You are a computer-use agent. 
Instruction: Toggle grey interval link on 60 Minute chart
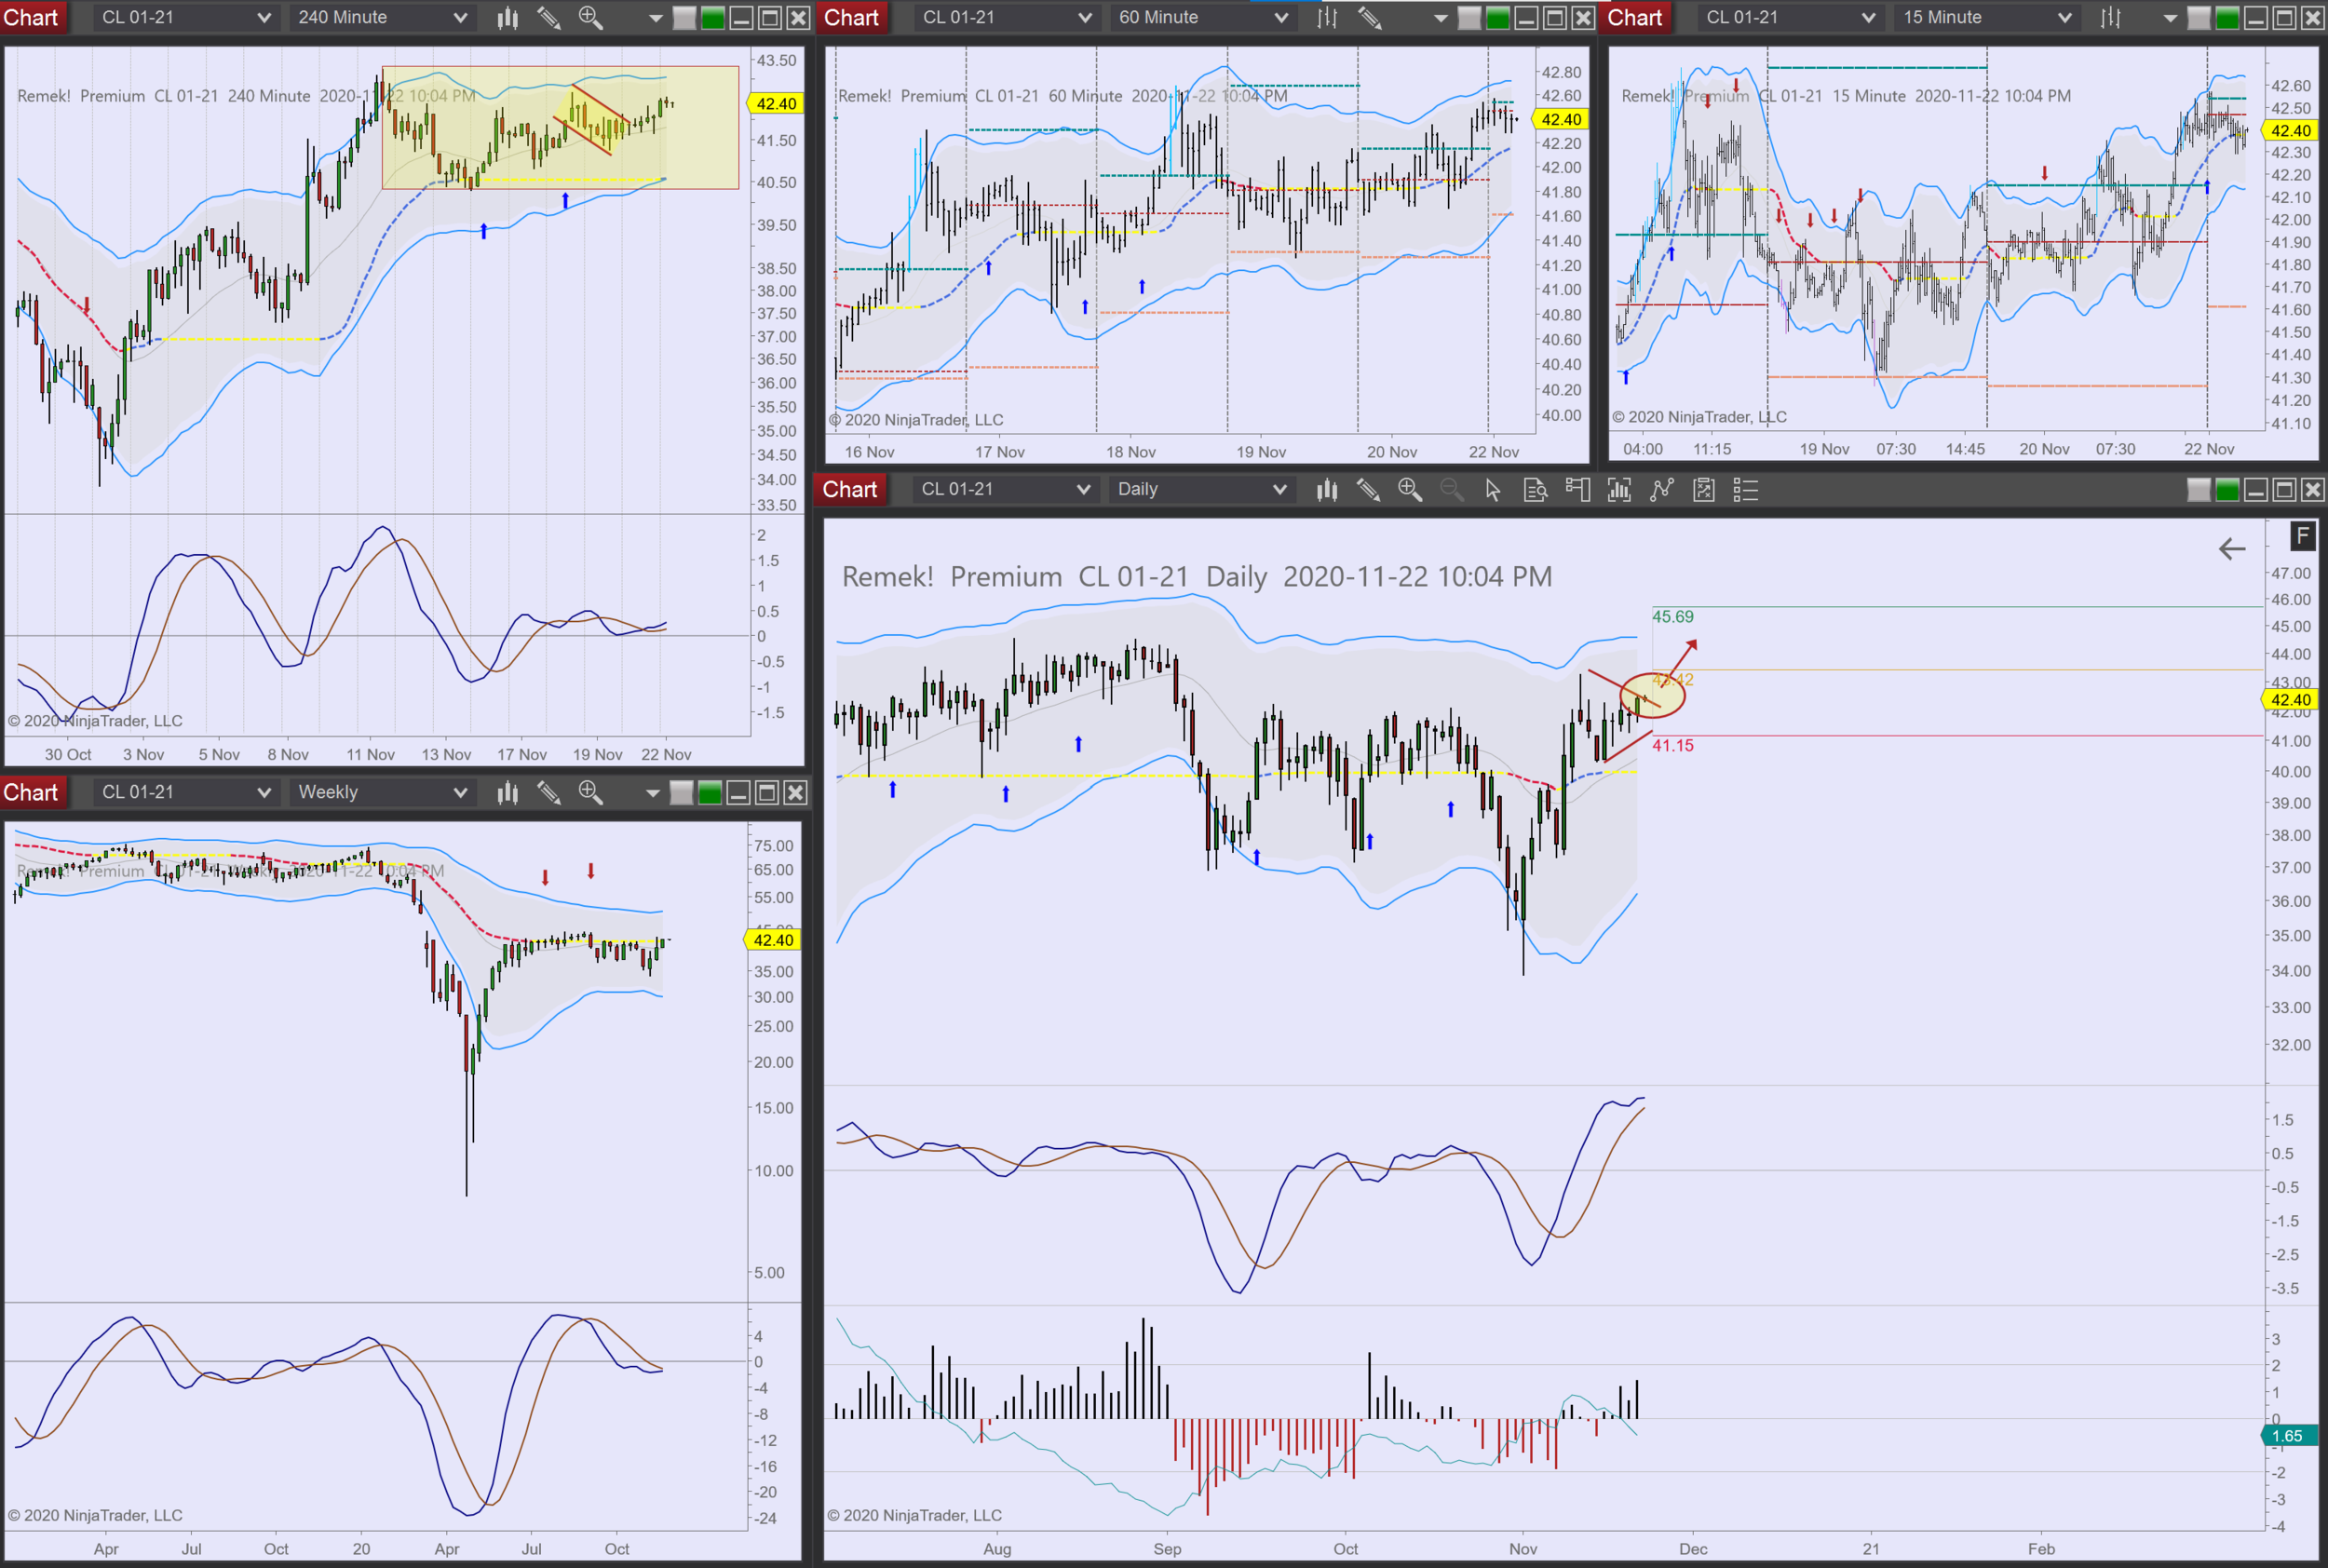pyautogui.click(x=1469, y=17)
